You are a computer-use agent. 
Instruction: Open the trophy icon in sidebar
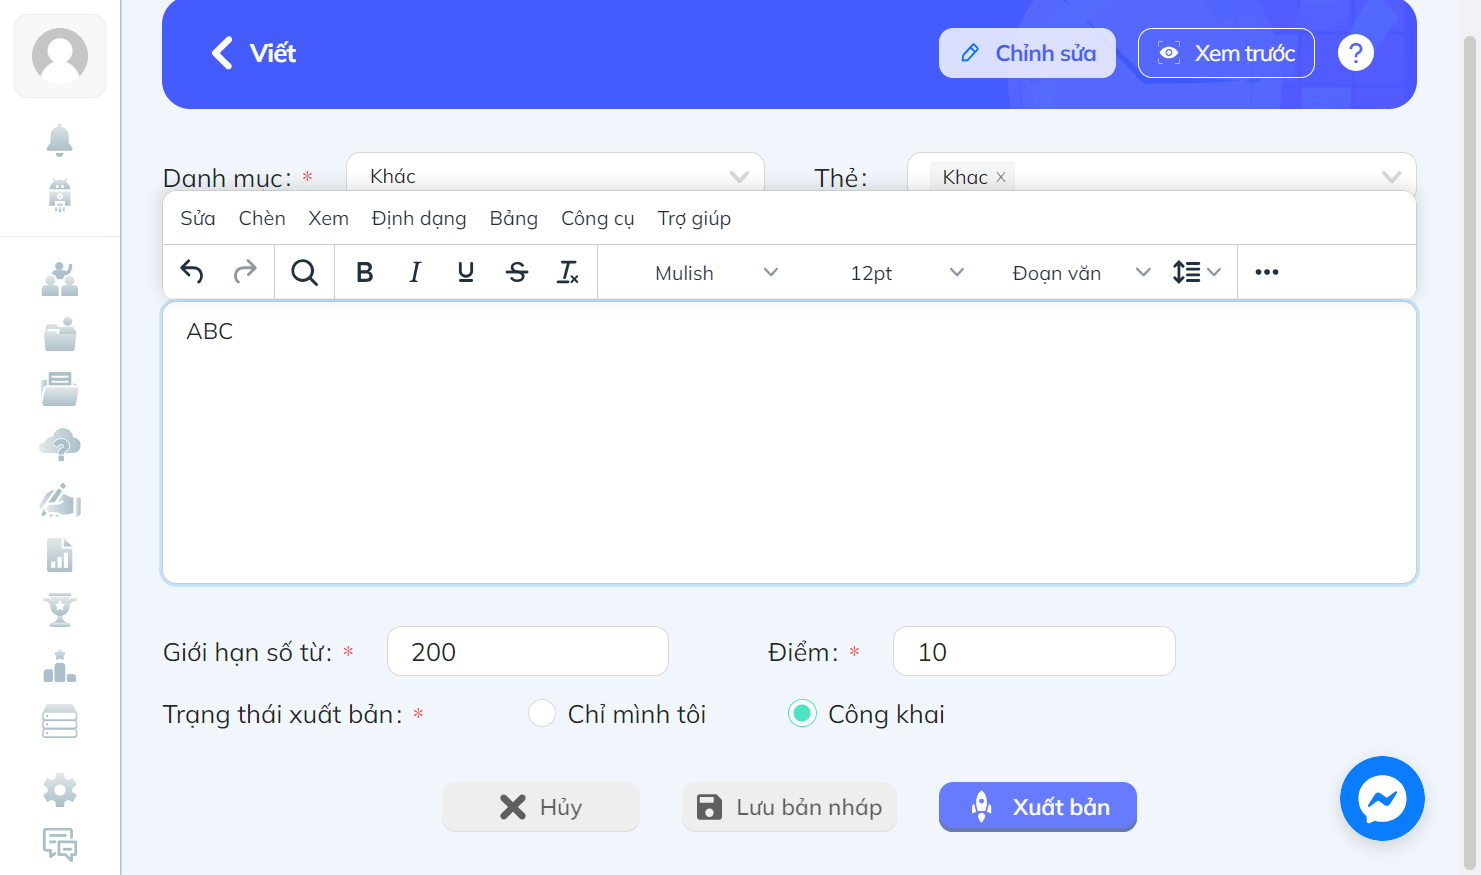coord(60,609)
